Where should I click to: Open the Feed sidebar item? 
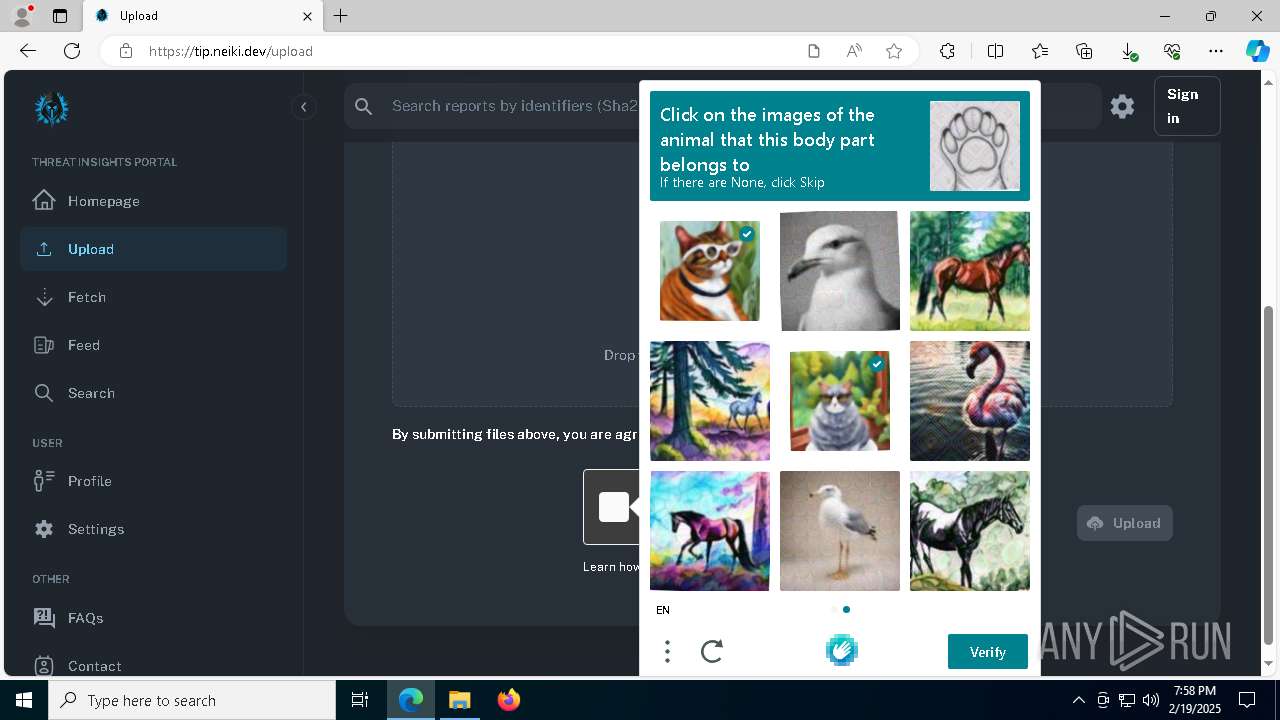tap(153, 345)
